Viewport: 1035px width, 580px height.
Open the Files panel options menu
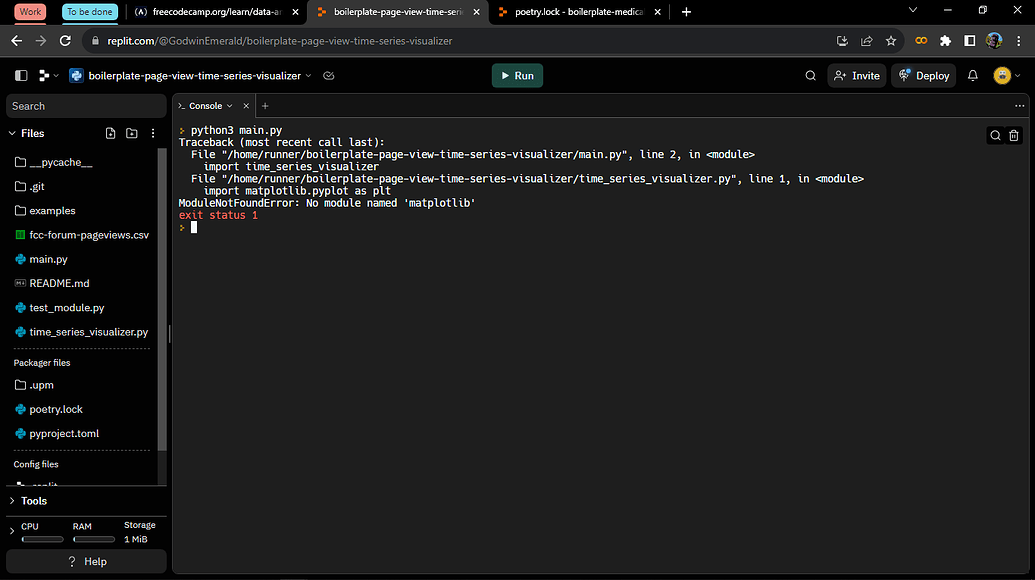tap(152, 133)
